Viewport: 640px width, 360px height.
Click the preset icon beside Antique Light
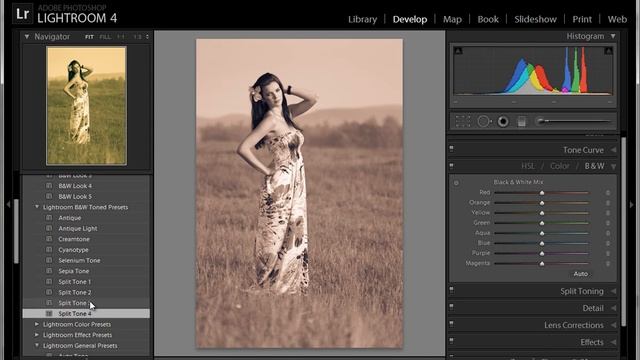click(49, 229)
